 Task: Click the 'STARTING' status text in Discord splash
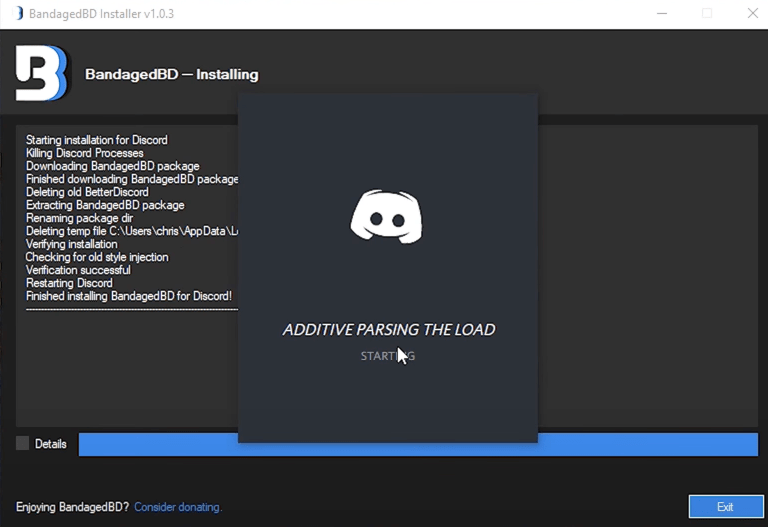388,356
